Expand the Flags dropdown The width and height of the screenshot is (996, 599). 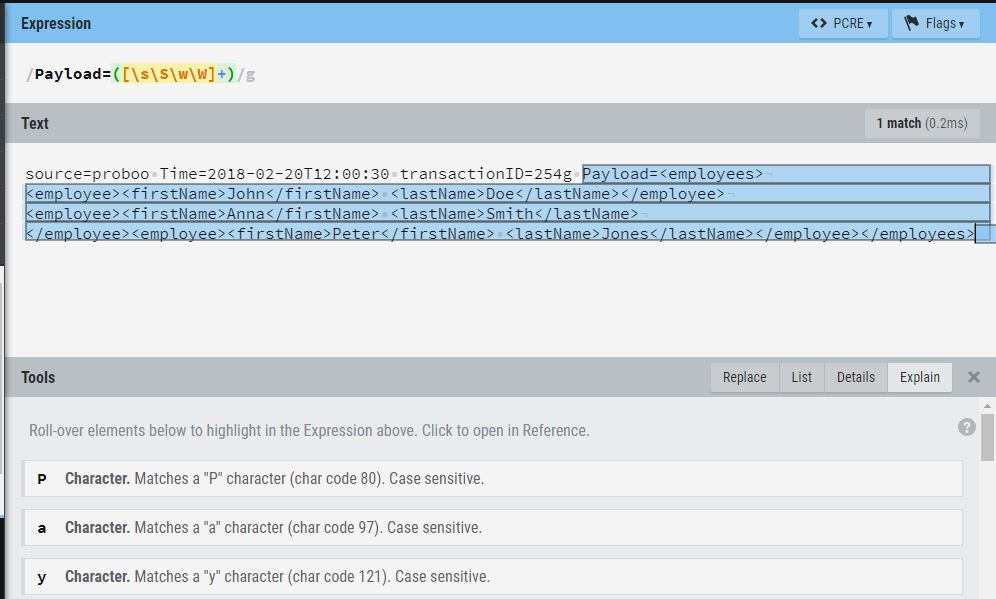tap(935, 23)
